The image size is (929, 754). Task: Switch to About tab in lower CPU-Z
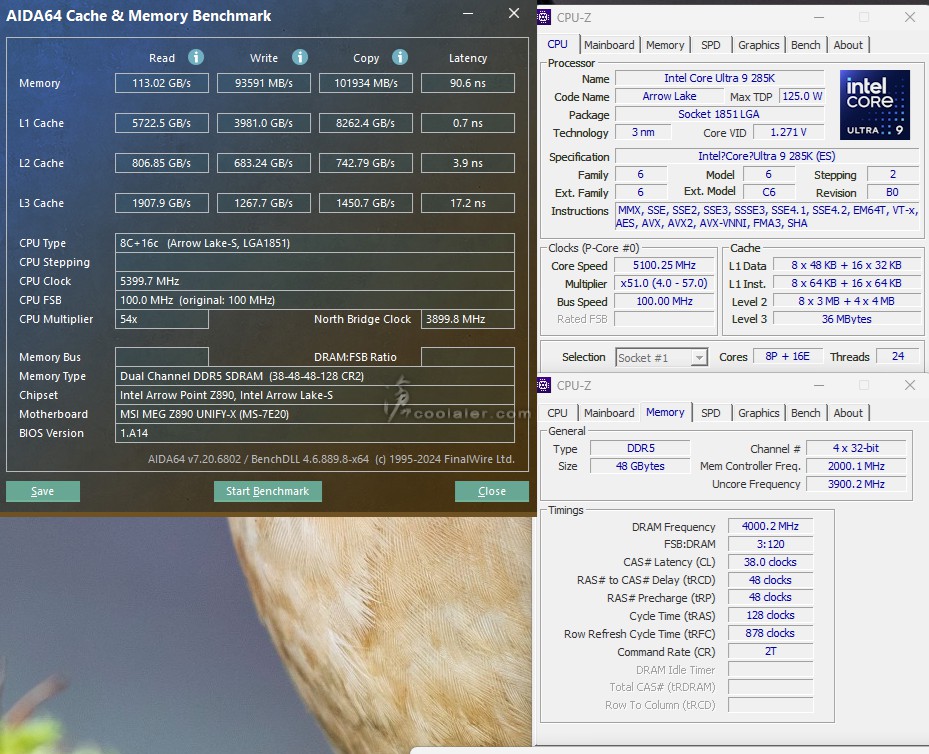click(x=848, y=413)
